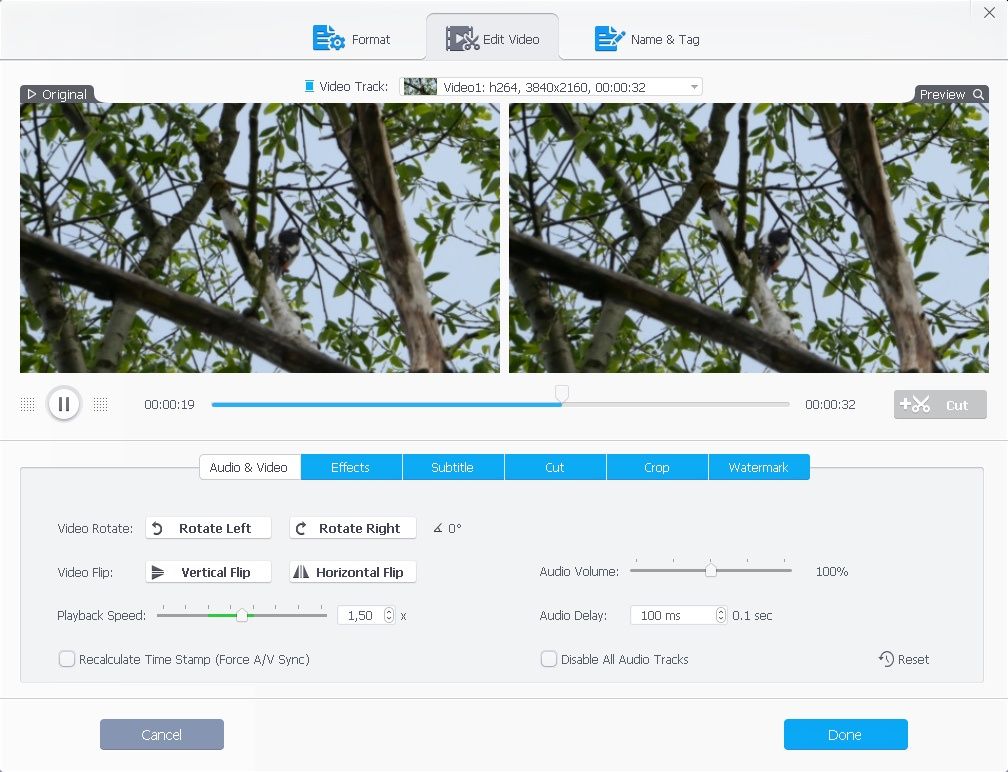This screenshot has width=1008, height=772.
Task: Switch to the Crop sub-tab
Action: click(657, 467)
